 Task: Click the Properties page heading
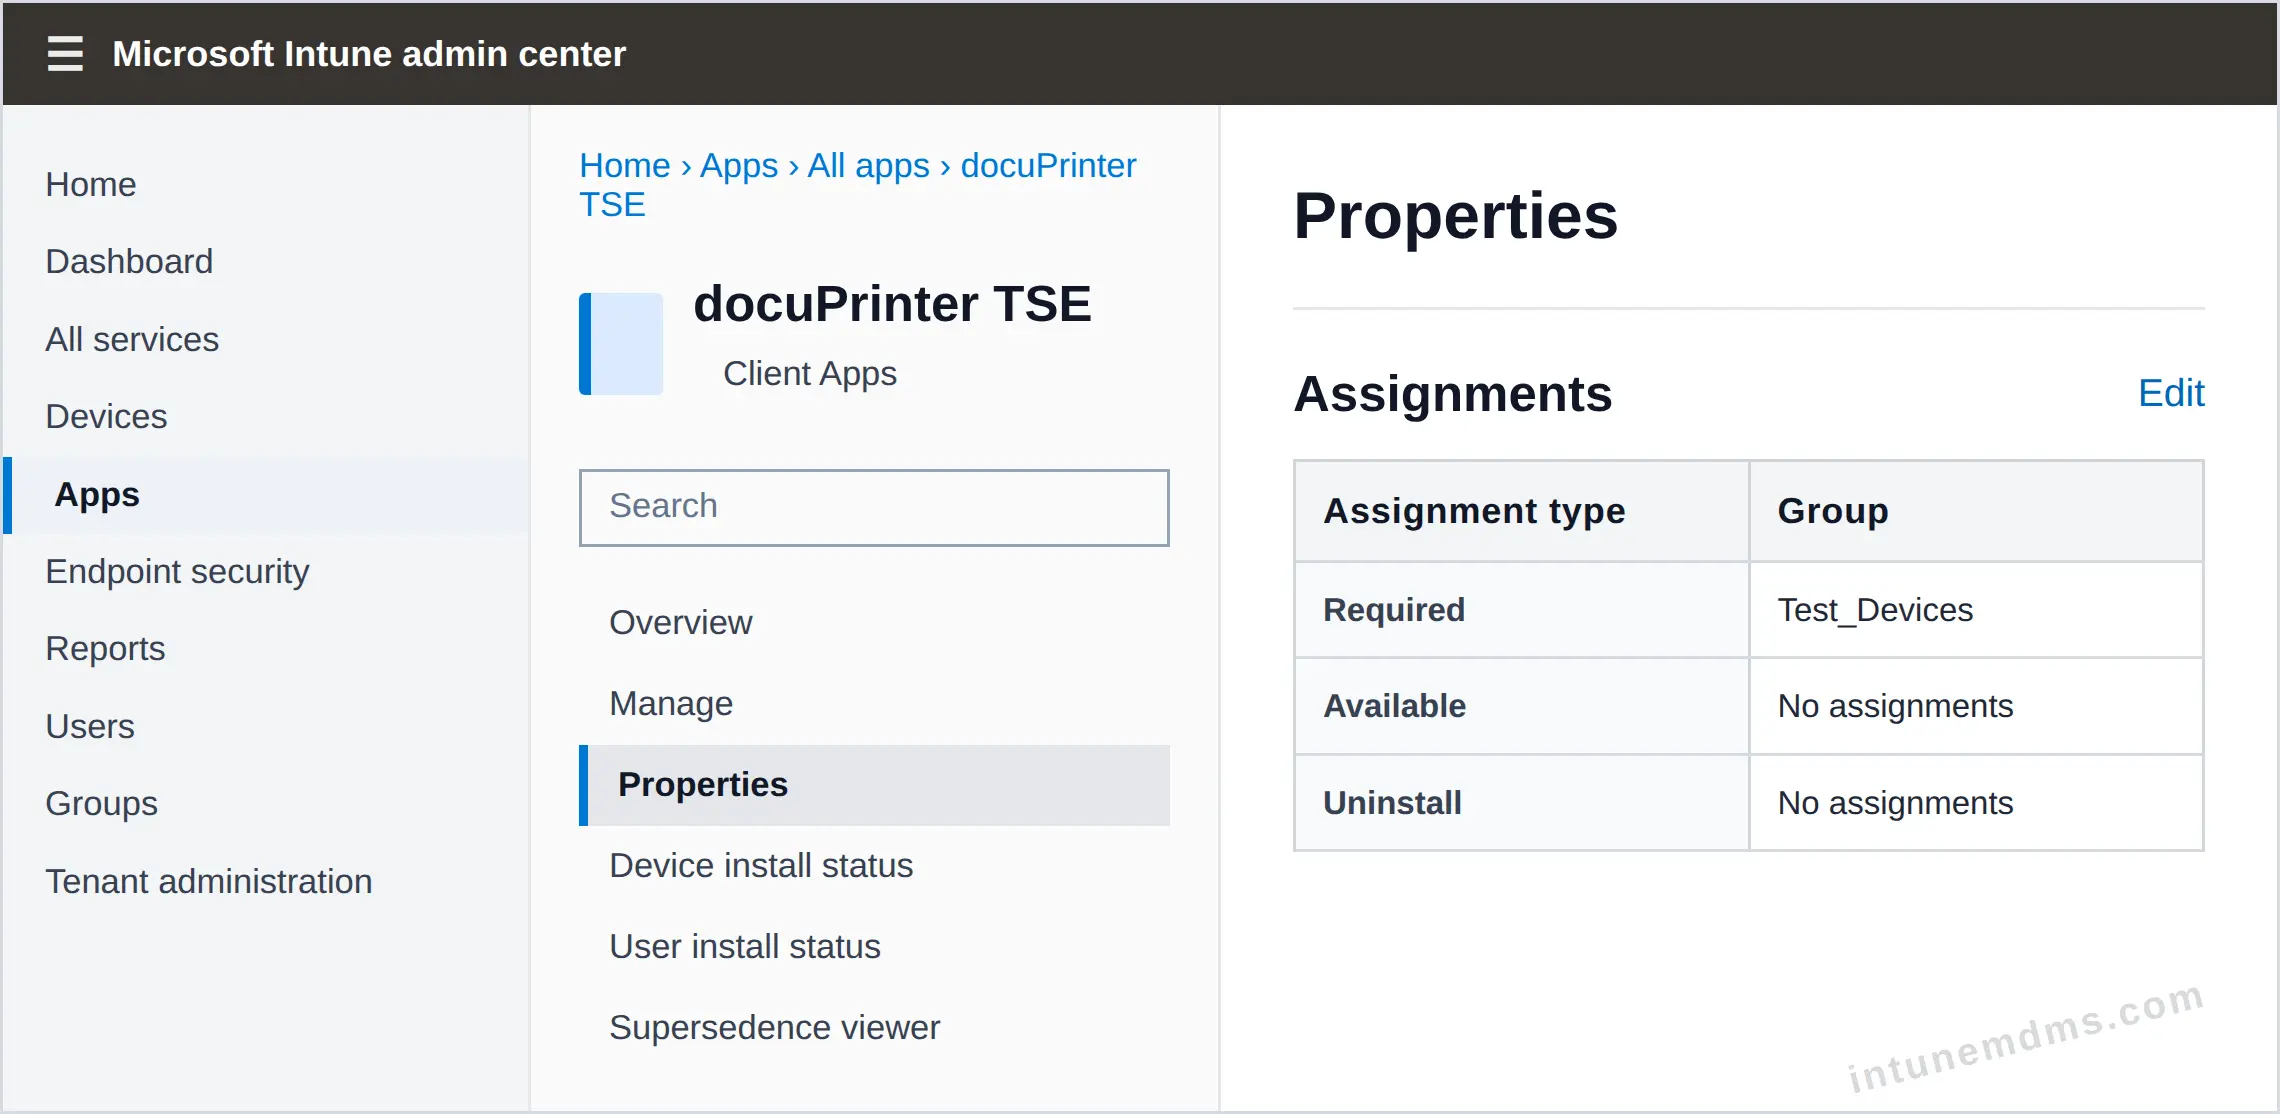[x=1456, y=216]
